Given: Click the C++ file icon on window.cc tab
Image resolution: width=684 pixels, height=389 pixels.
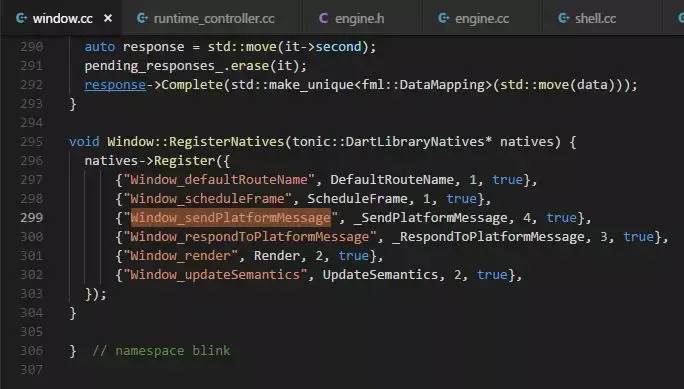Looking at the screenshot, I should pos(21,18).
